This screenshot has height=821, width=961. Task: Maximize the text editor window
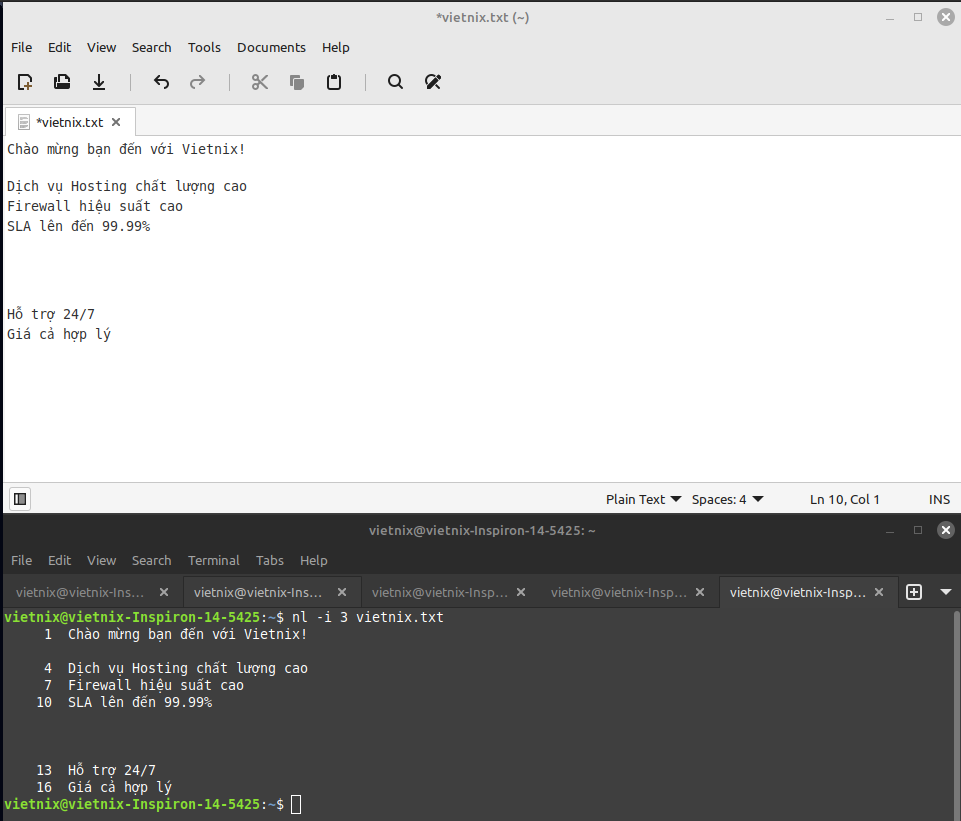point(917,17)
